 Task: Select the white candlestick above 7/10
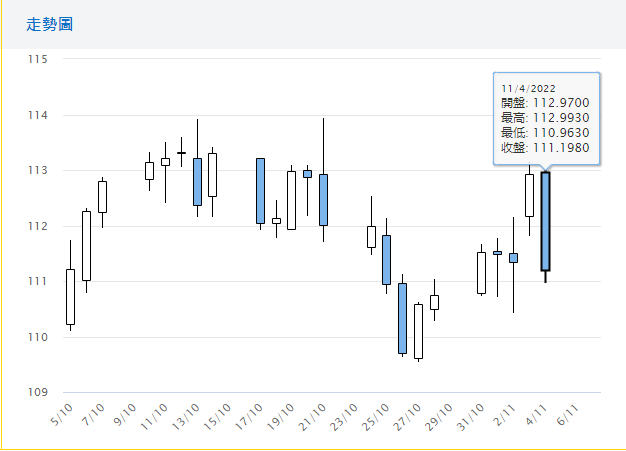click(102, 196)
